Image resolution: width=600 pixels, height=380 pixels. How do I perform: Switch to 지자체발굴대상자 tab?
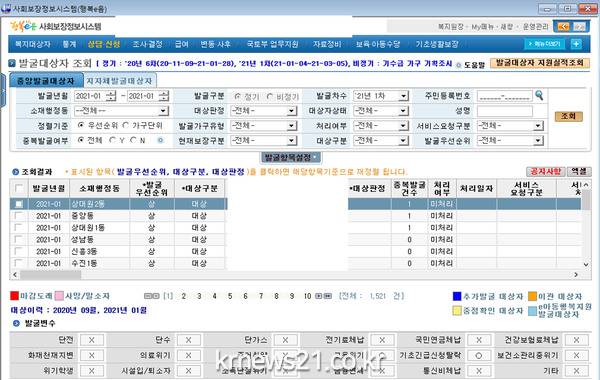120,81
